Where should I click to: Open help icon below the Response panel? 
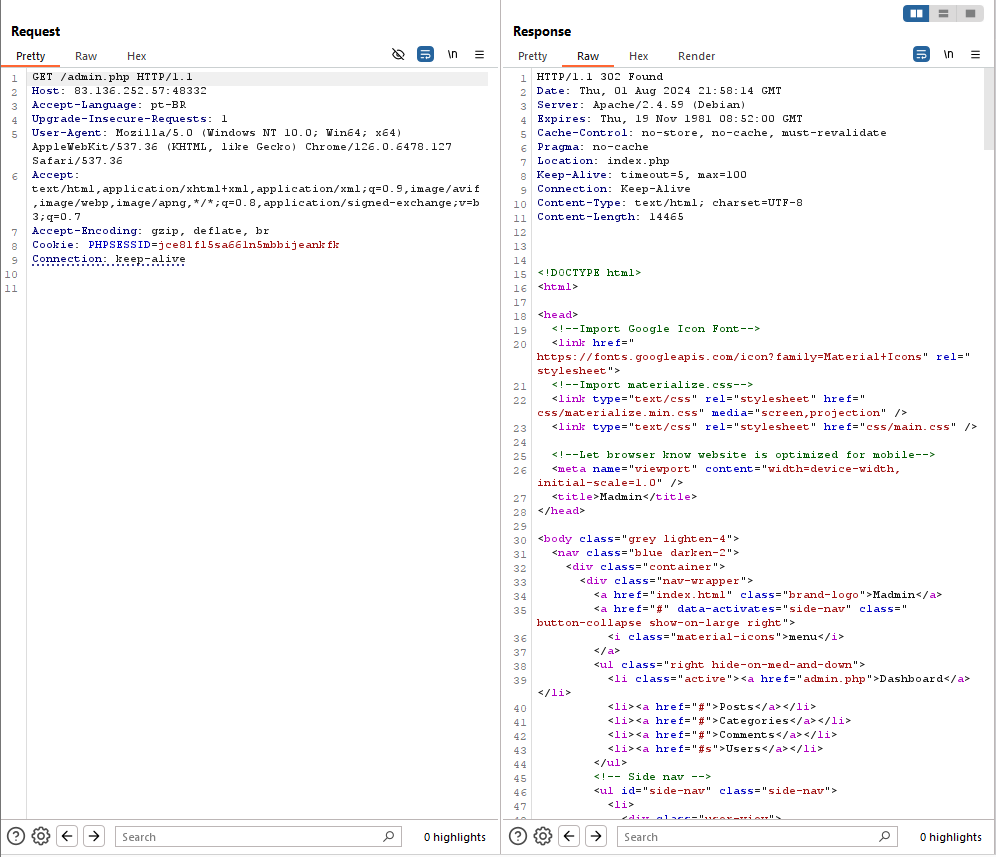click(x=518, y=836)
